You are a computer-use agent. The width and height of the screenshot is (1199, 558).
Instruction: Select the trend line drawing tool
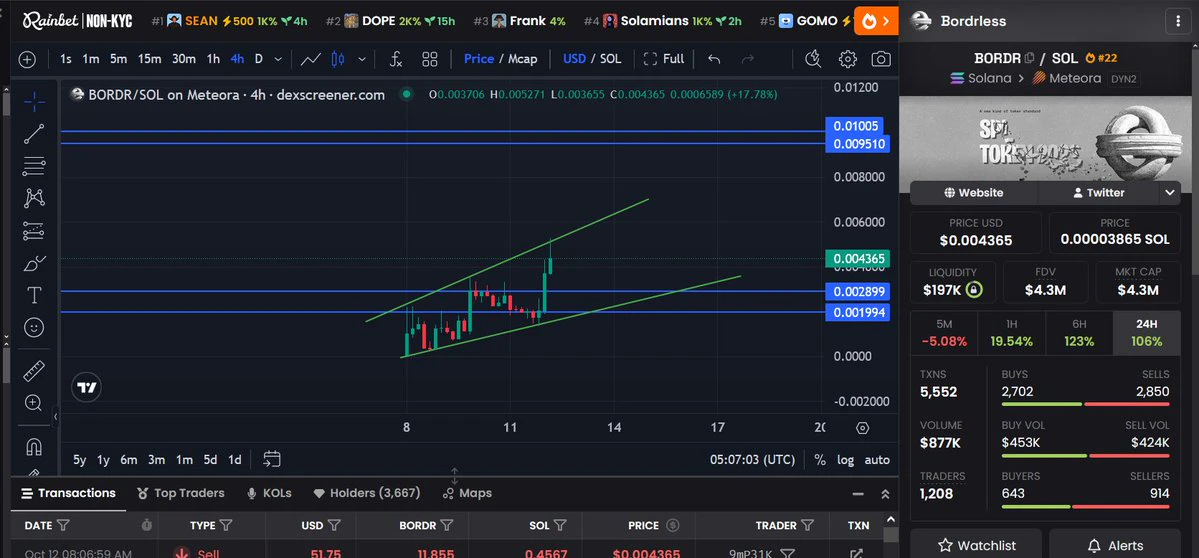pyautogui.click(x=34, y=134)
